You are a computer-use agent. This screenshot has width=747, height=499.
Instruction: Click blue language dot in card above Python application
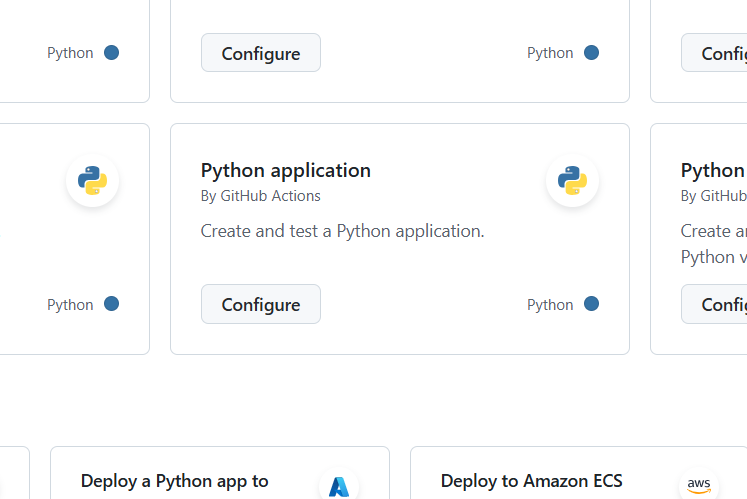(591, 53)
